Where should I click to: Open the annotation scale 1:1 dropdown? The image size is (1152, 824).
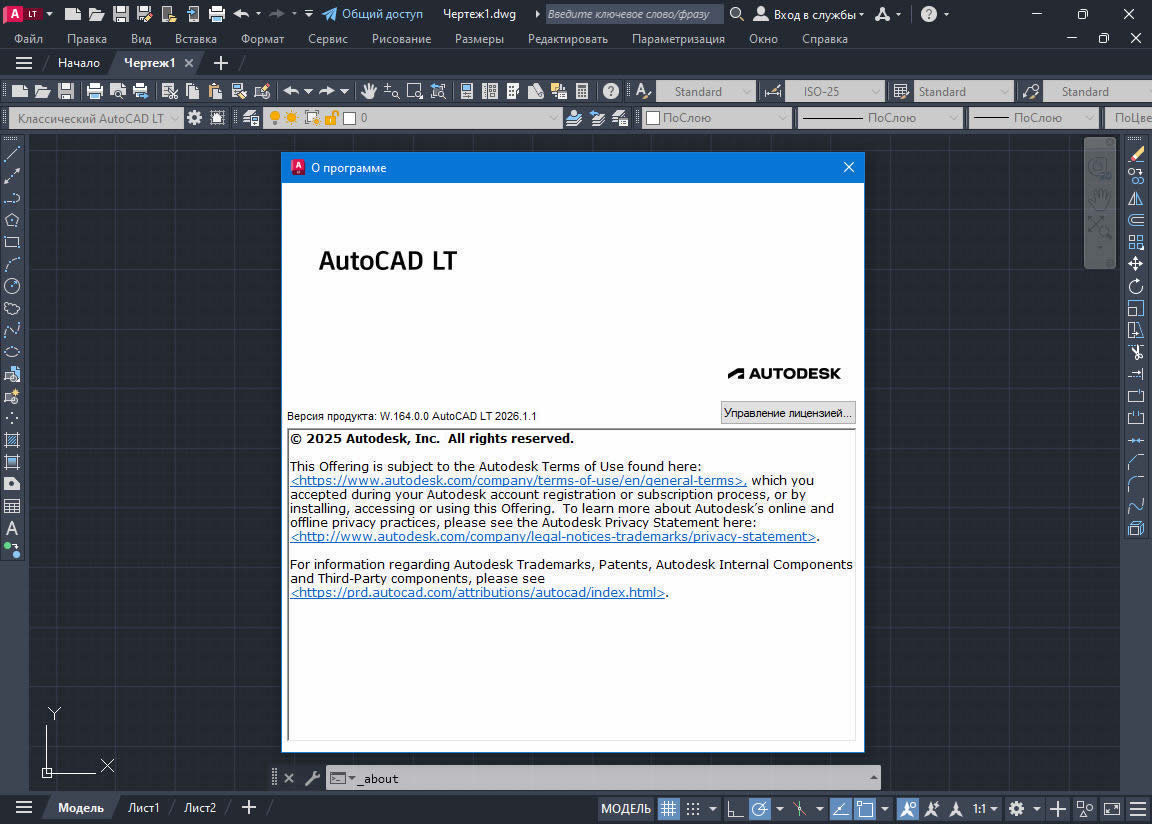(986, 808)
